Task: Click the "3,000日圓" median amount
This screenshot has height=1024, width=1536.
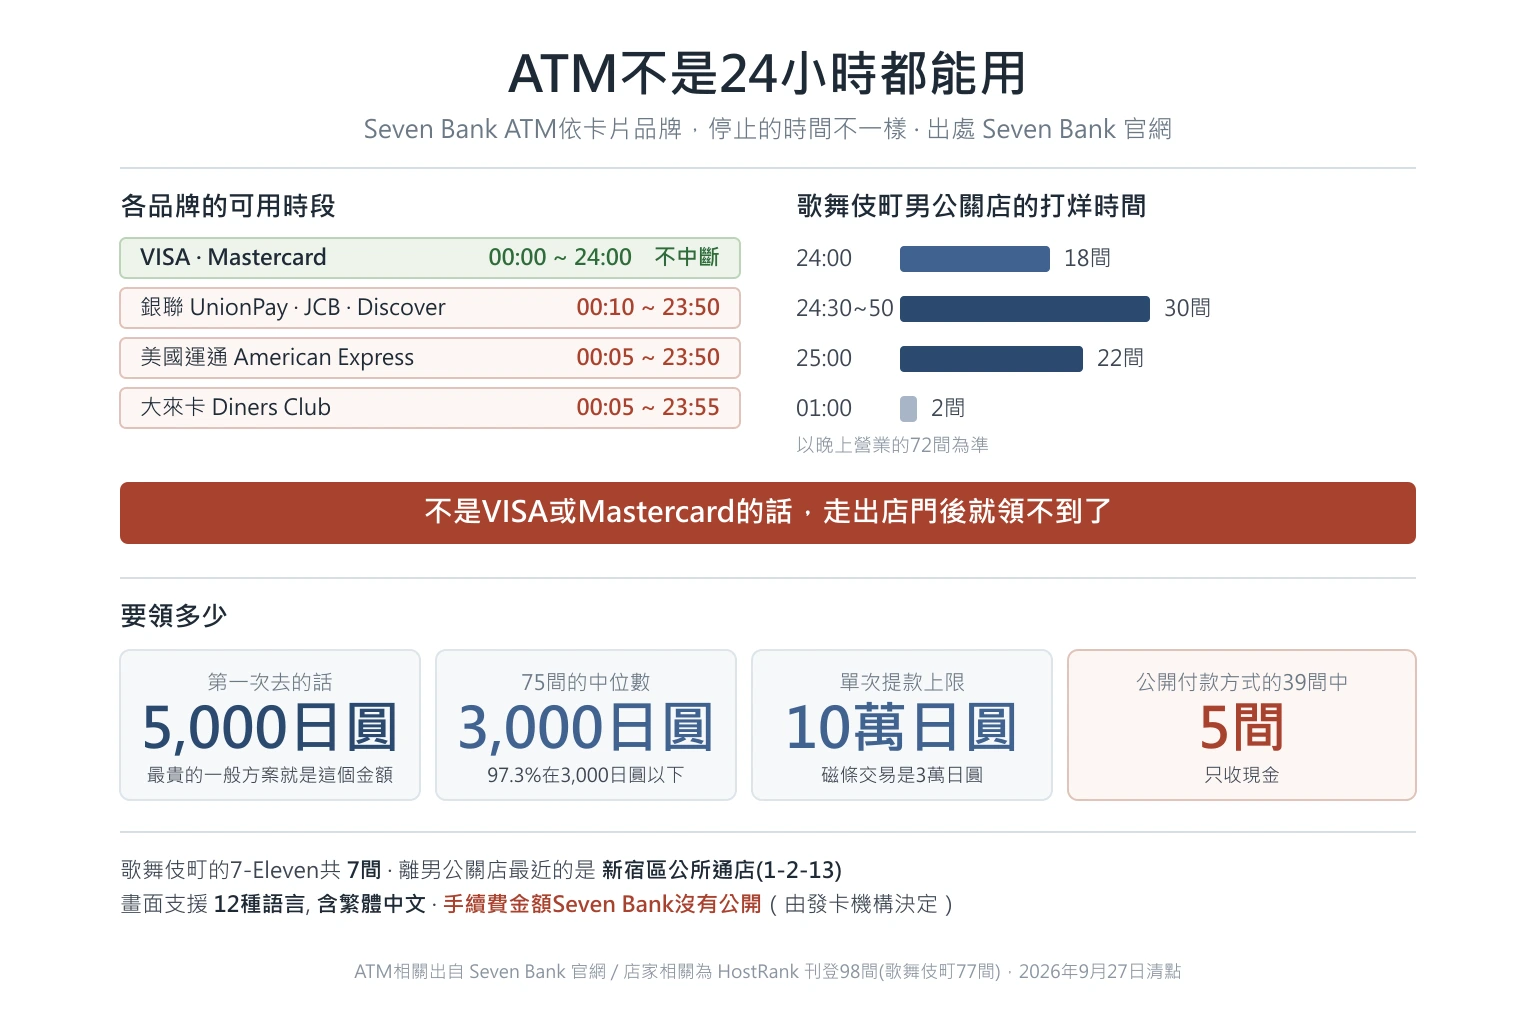Action: 586,727
